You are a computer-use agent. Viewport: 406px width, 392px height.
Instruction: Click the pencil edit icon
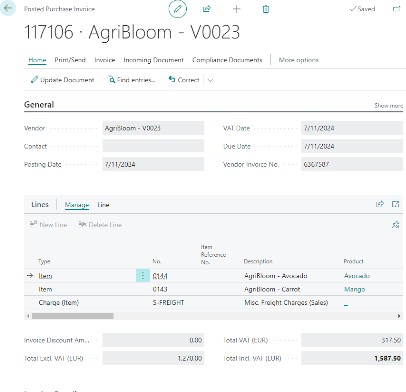(x=178, y=9)
